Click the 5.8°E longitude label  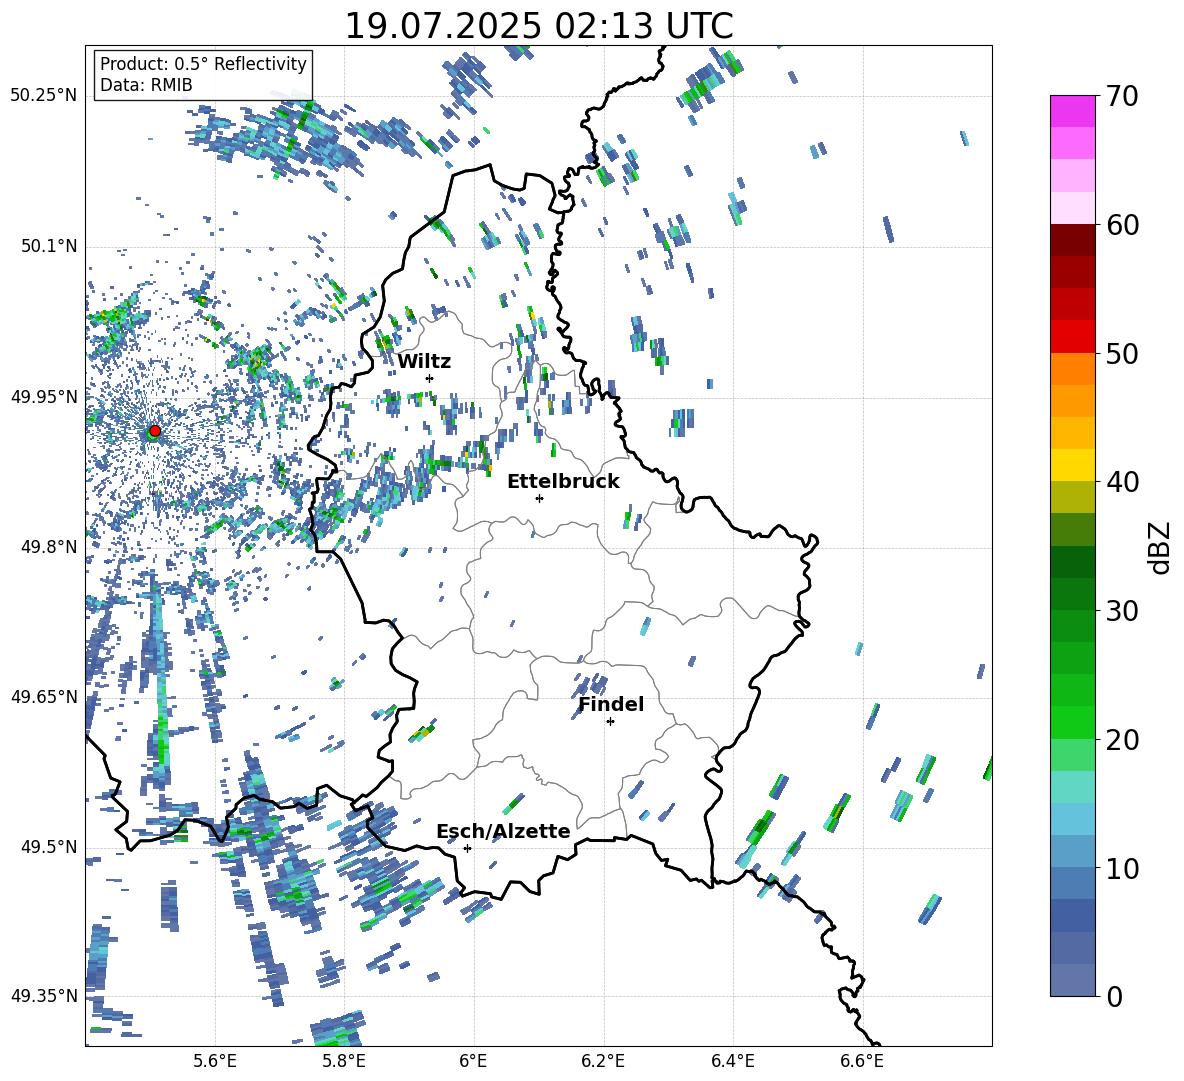pyautogui.click(x=344, y=1061)
